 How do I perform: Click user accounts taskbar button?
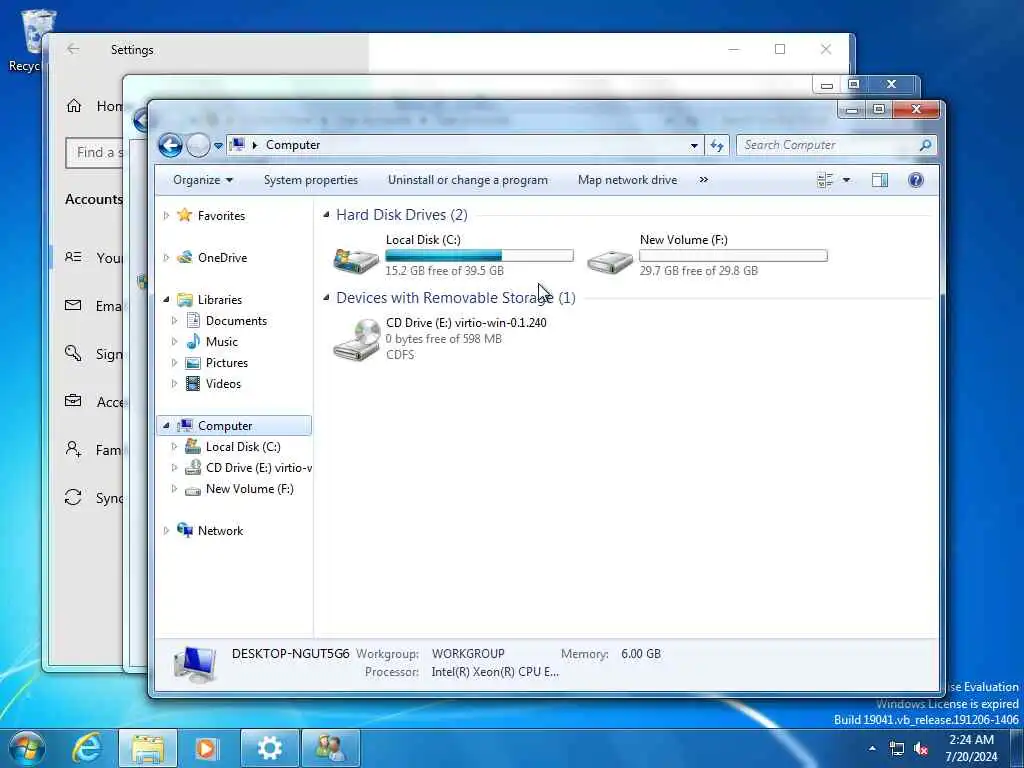point(330,748)
